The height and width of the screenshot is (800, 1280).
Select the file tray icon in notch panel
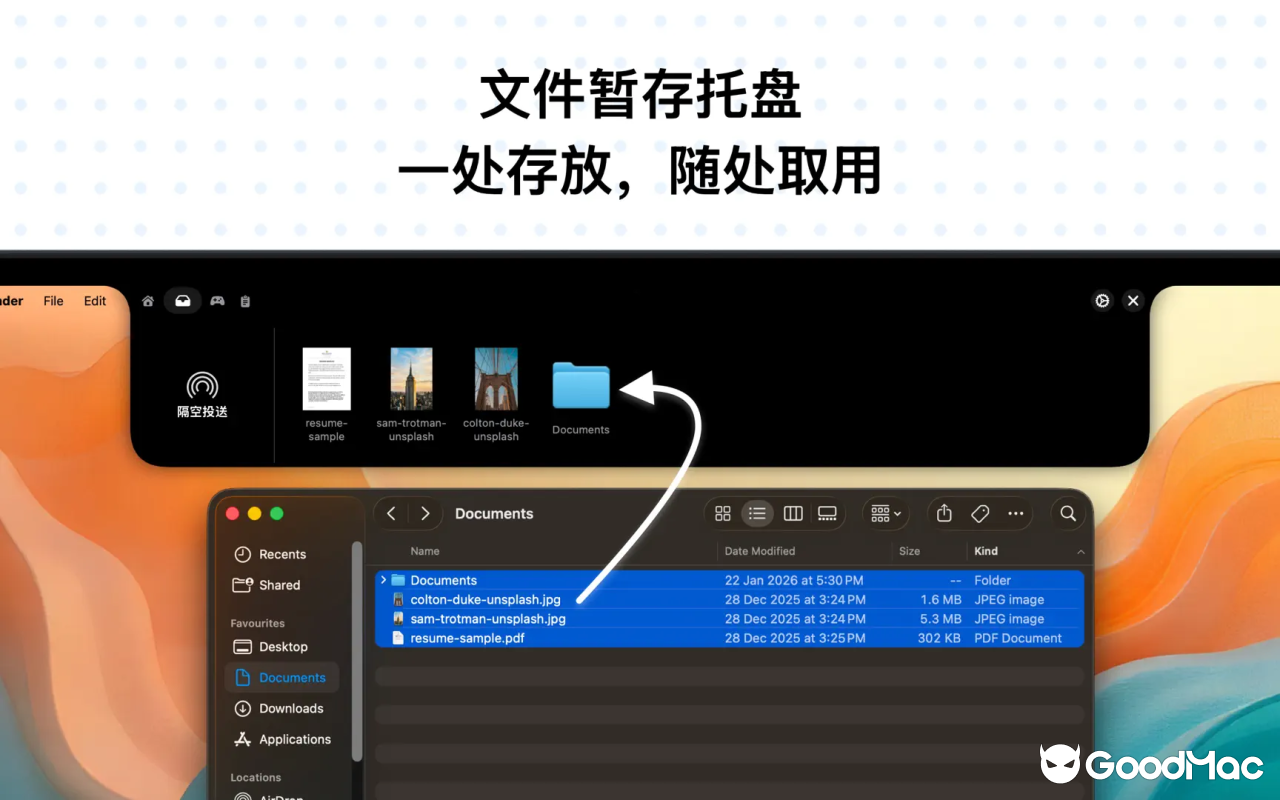[183, 301]
